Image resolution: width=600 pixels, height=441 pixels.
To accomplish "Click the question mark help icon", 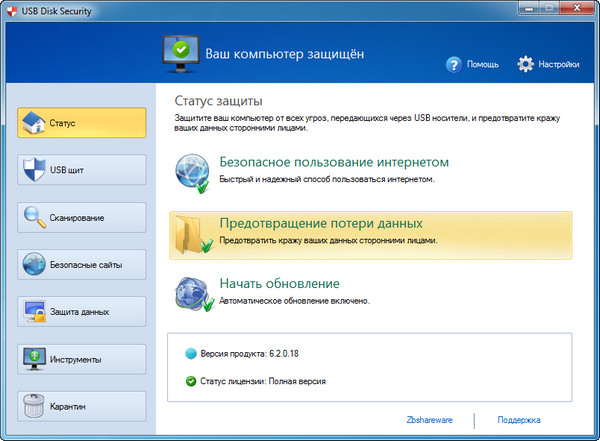I will click(454, 64).
